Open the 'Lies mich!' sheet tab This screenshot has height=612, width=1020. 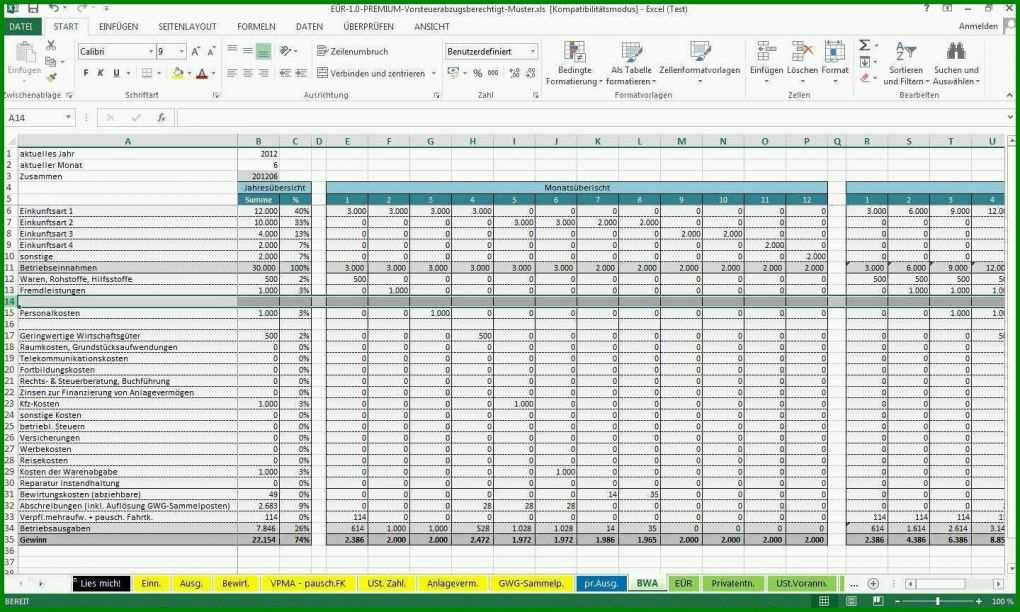click(x=101, y=583)
